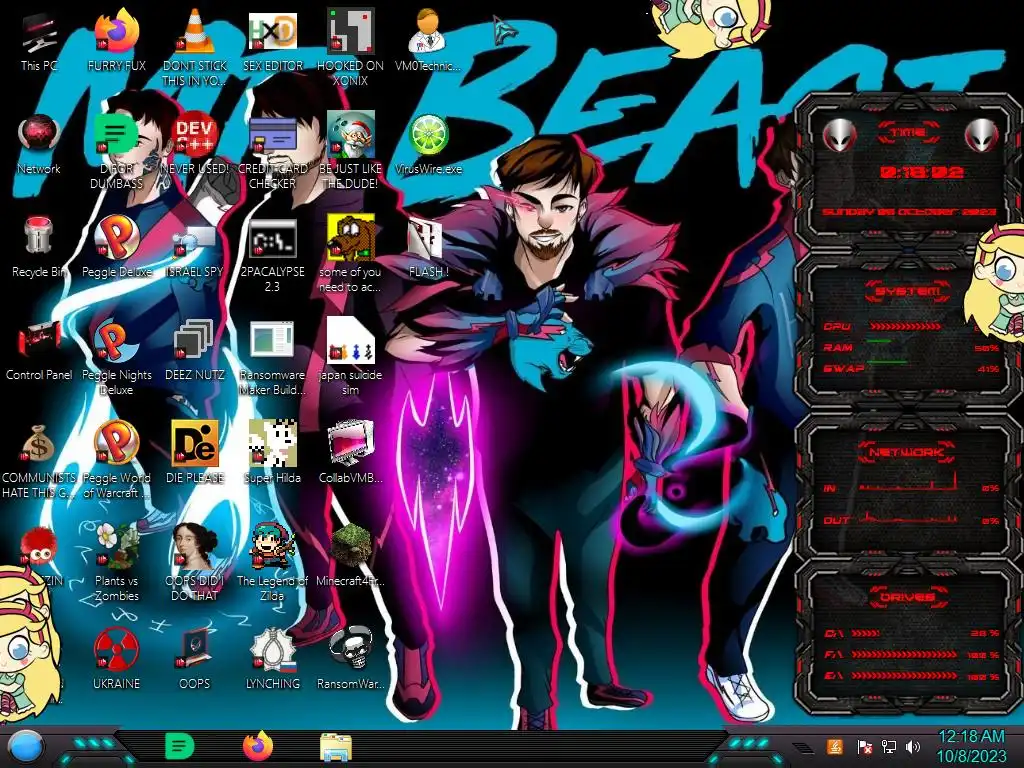Click the red-flag tray notification icon
The image size is (1024, 768).
tap(865, 746)
